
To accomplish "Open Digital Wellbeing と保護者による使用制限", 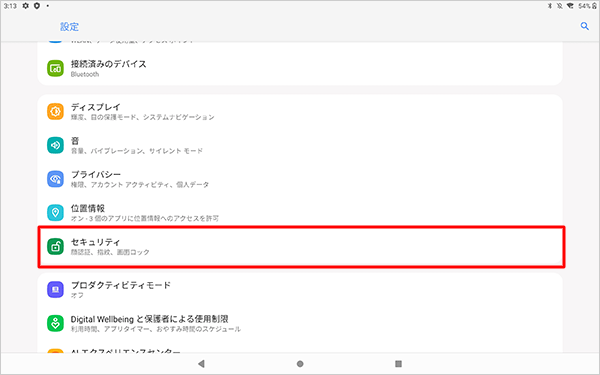I will [300, 323].
